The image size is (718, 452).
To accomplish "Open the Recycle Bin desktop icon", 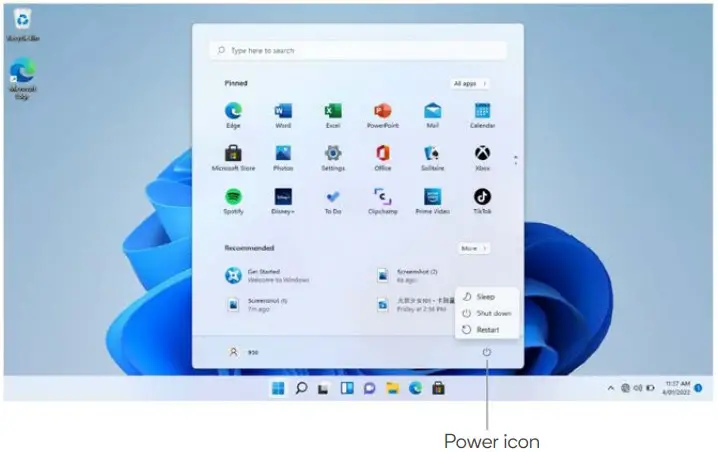I will click(x=22, y=25).
